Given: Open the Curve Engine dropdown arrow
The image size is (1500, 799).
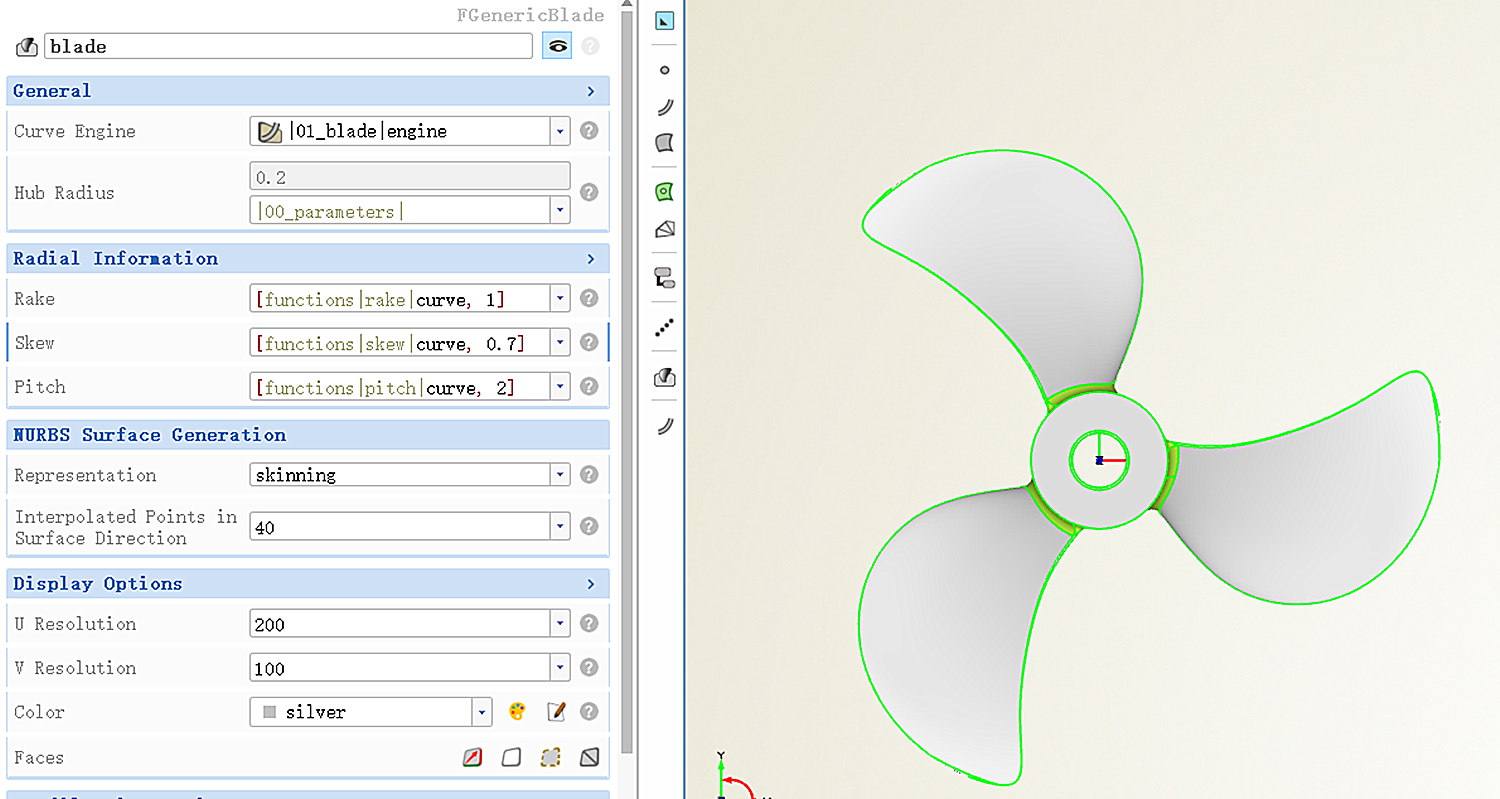Looking at the screenshot, I should click(560, 131).
